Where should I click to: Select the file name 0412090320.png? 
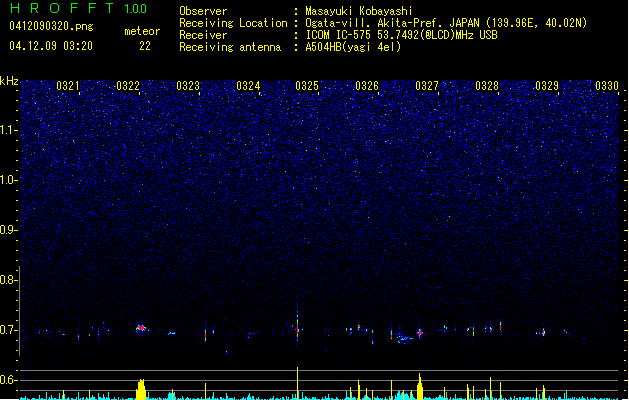coord(51,26)
